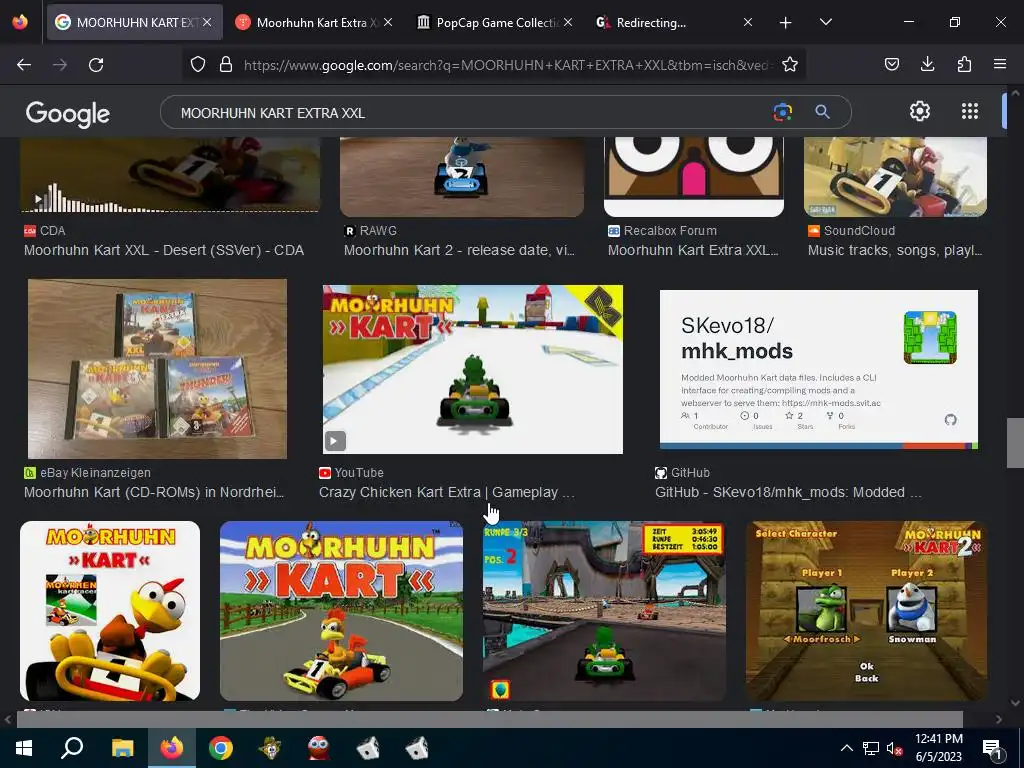Switch to PopCap Game Collection tab
The image size is (1024, 768).
[x=492, y=22]
